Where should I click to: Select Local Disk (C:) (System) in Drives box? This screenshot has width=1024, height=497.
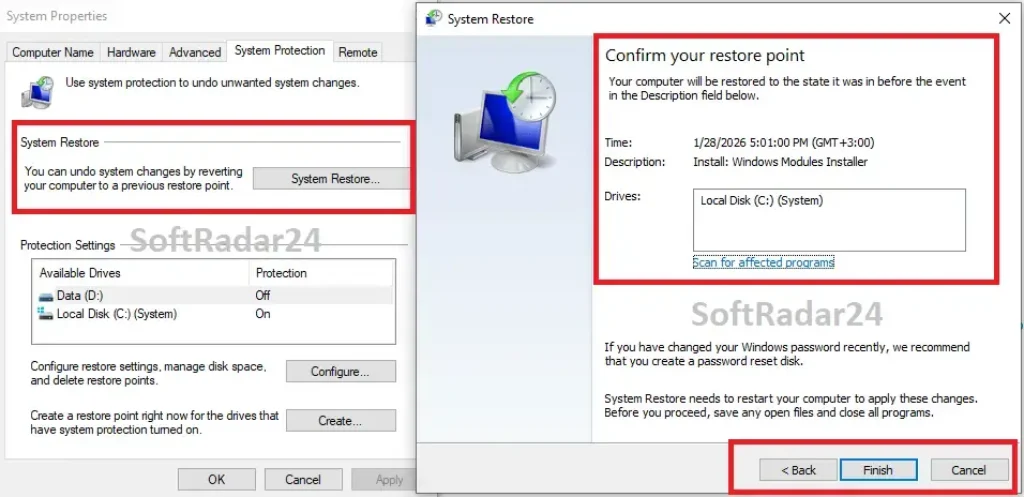pos(761,201)
